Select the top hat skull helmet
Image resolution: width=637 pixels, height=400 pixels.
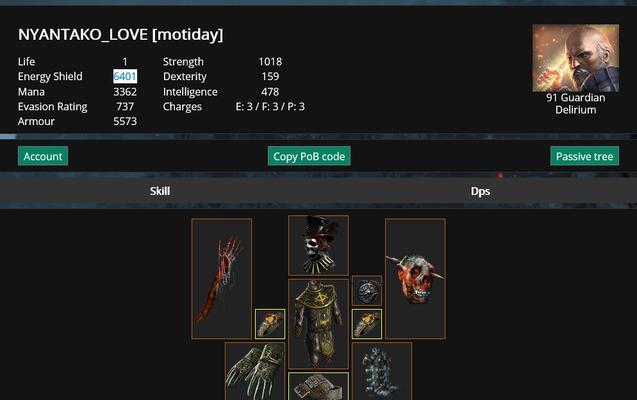pos(318,246)
